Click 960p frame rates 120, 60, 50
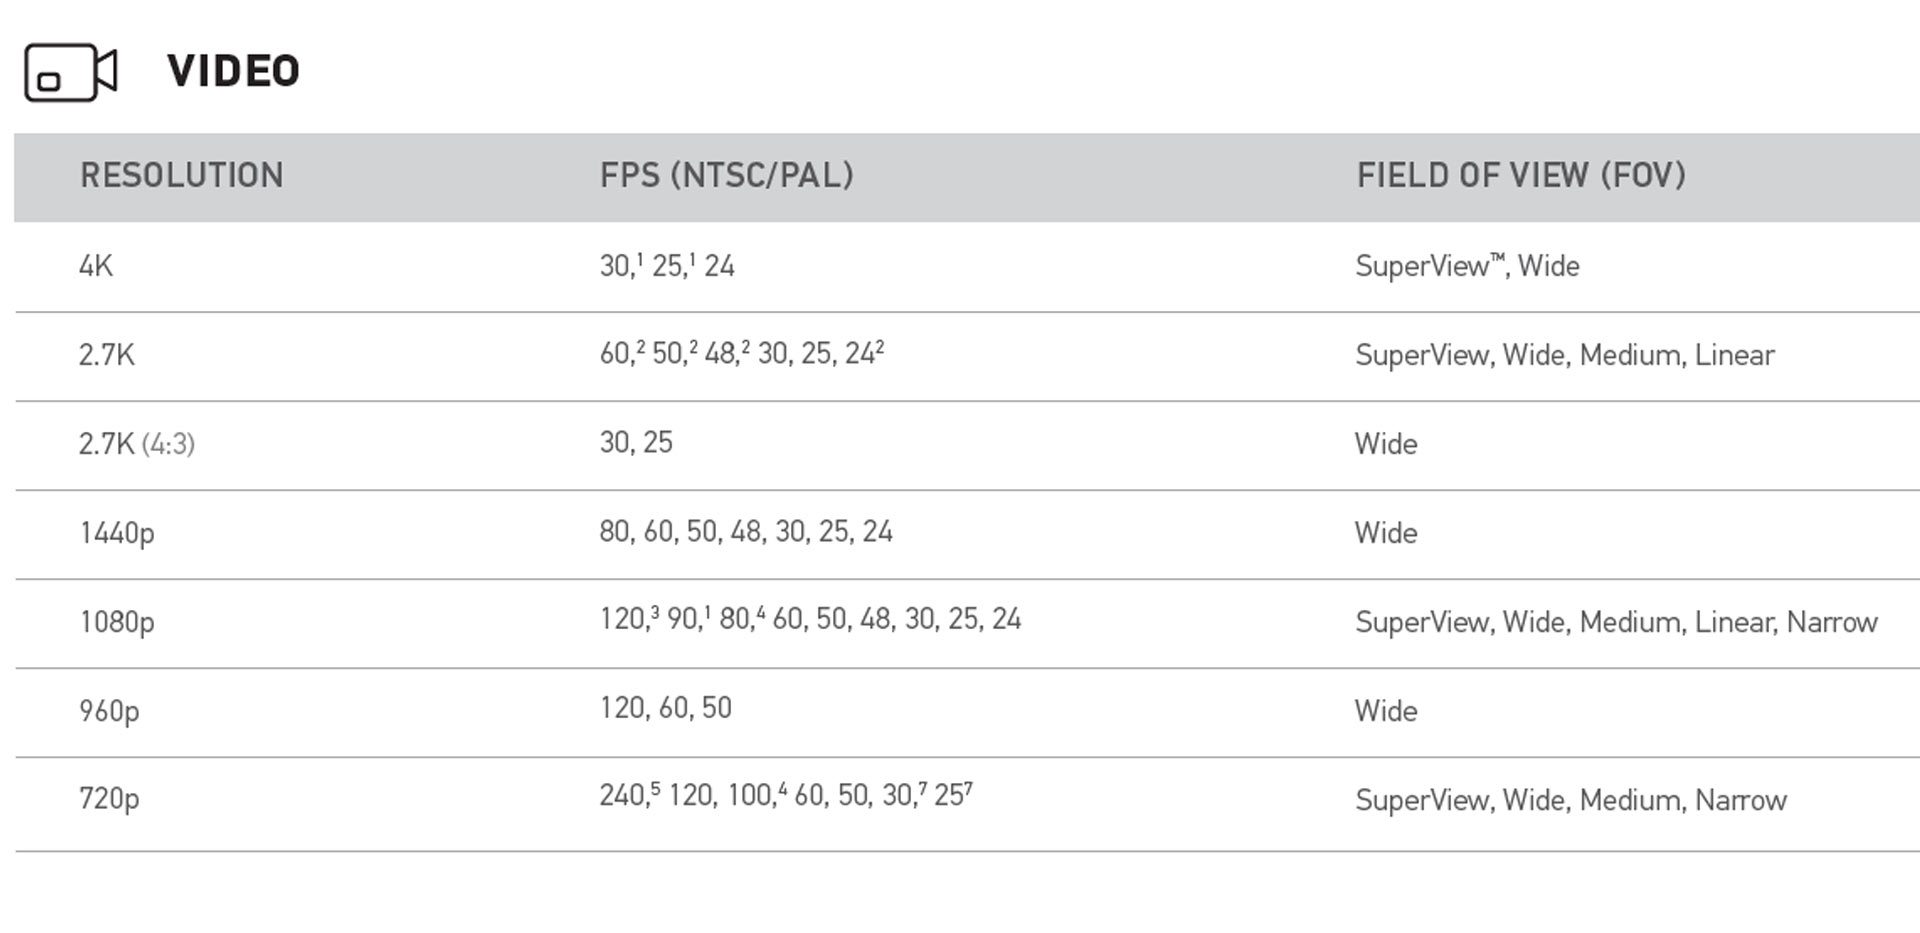 [x=665, y=708]
